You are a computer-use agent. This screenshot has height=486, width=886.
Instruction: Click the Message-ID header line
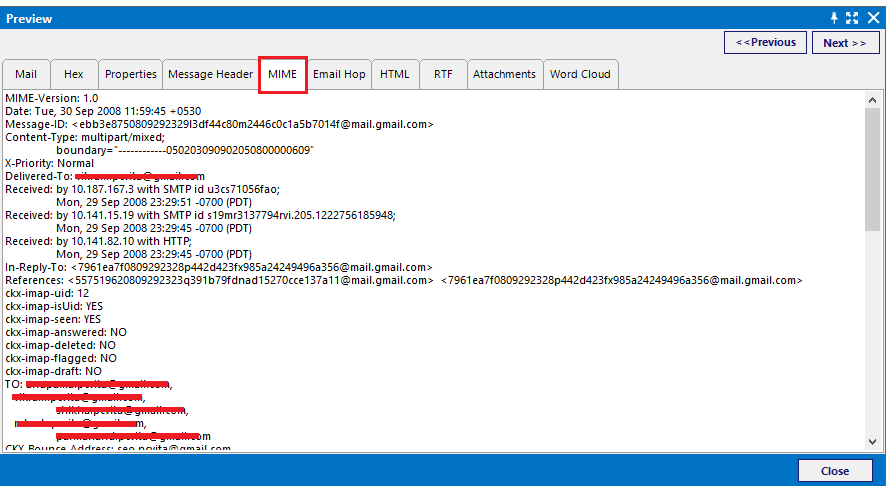click(x=219, y=124)
